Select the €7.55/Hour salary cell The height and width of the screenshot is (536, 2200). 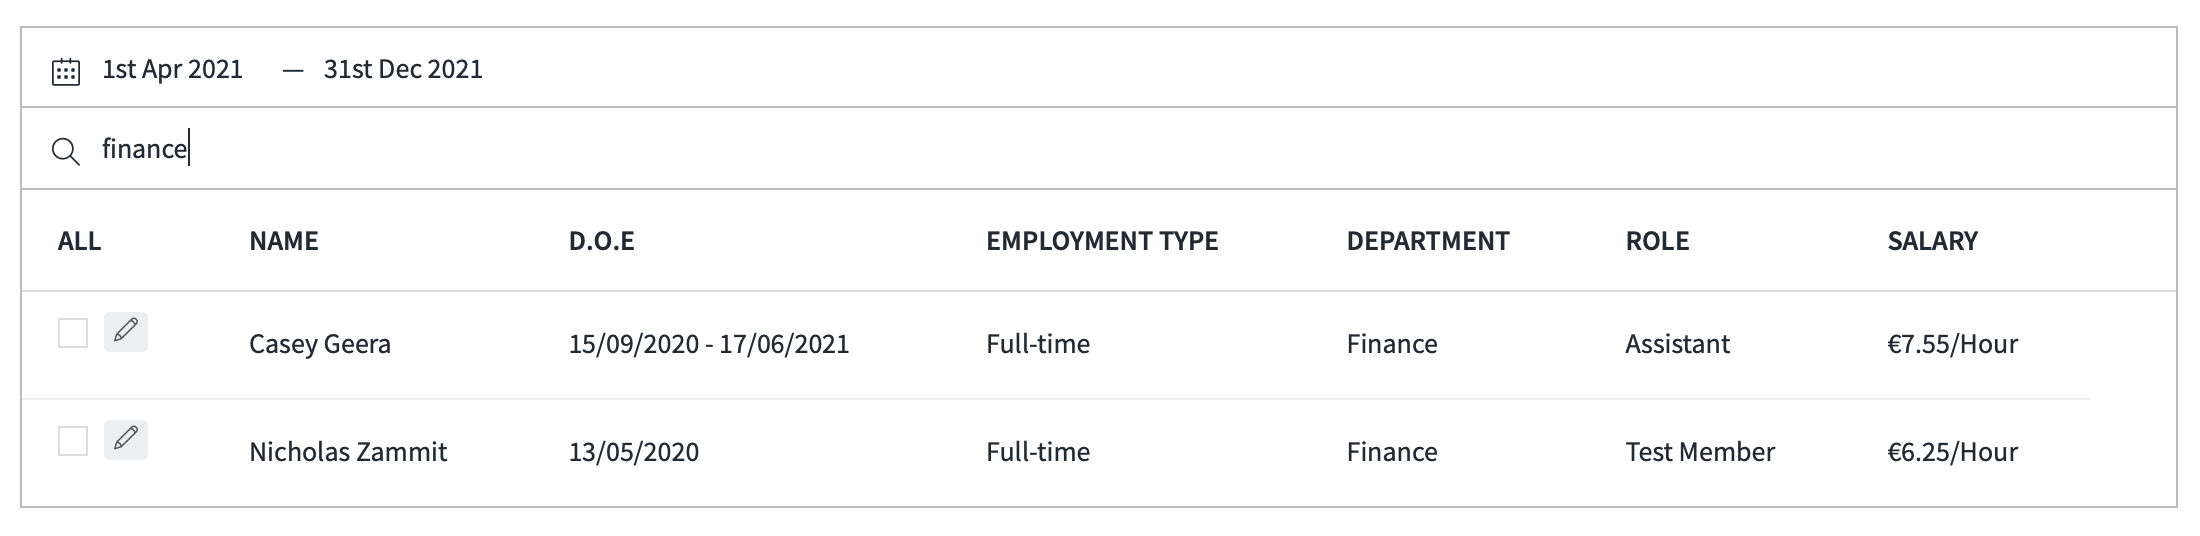[x=1952, y=344]
